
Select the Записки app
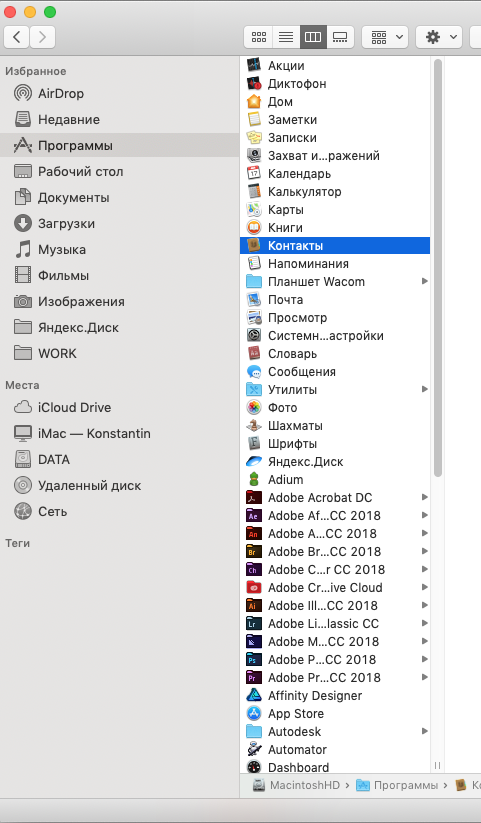tap(335, 138)
